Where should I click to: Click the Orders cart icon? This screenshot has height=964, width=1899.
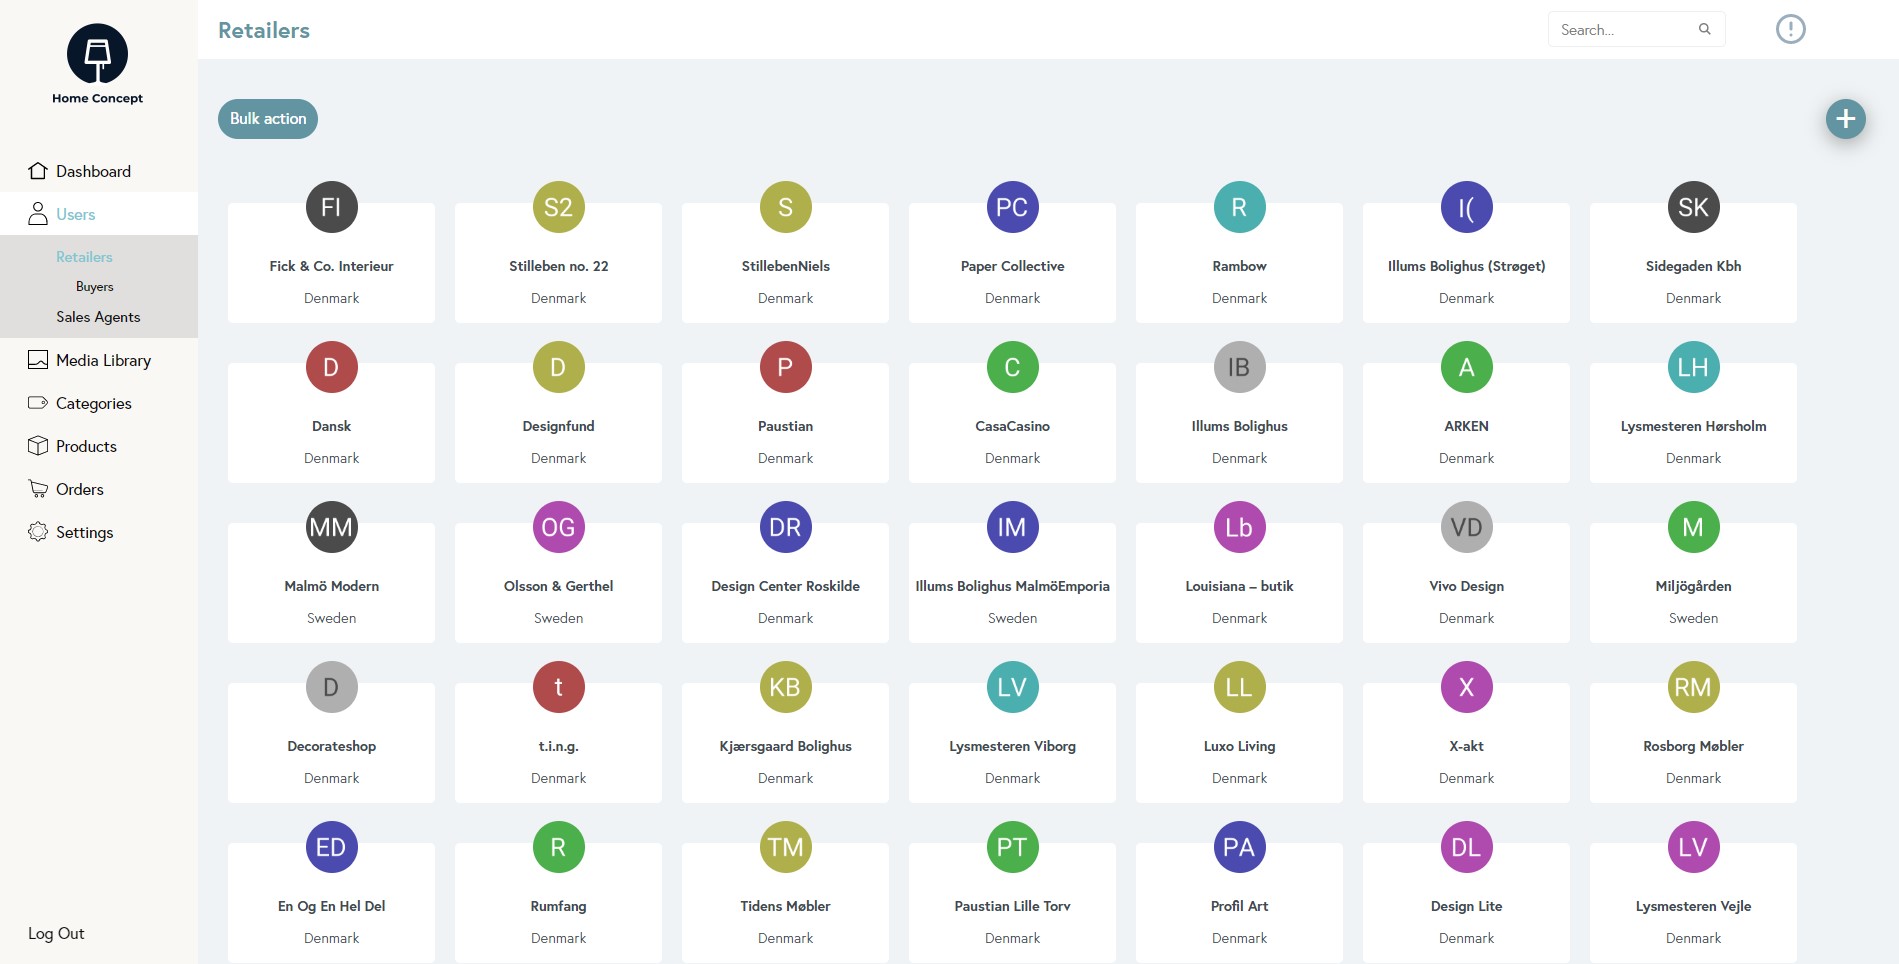pos(38,489)
